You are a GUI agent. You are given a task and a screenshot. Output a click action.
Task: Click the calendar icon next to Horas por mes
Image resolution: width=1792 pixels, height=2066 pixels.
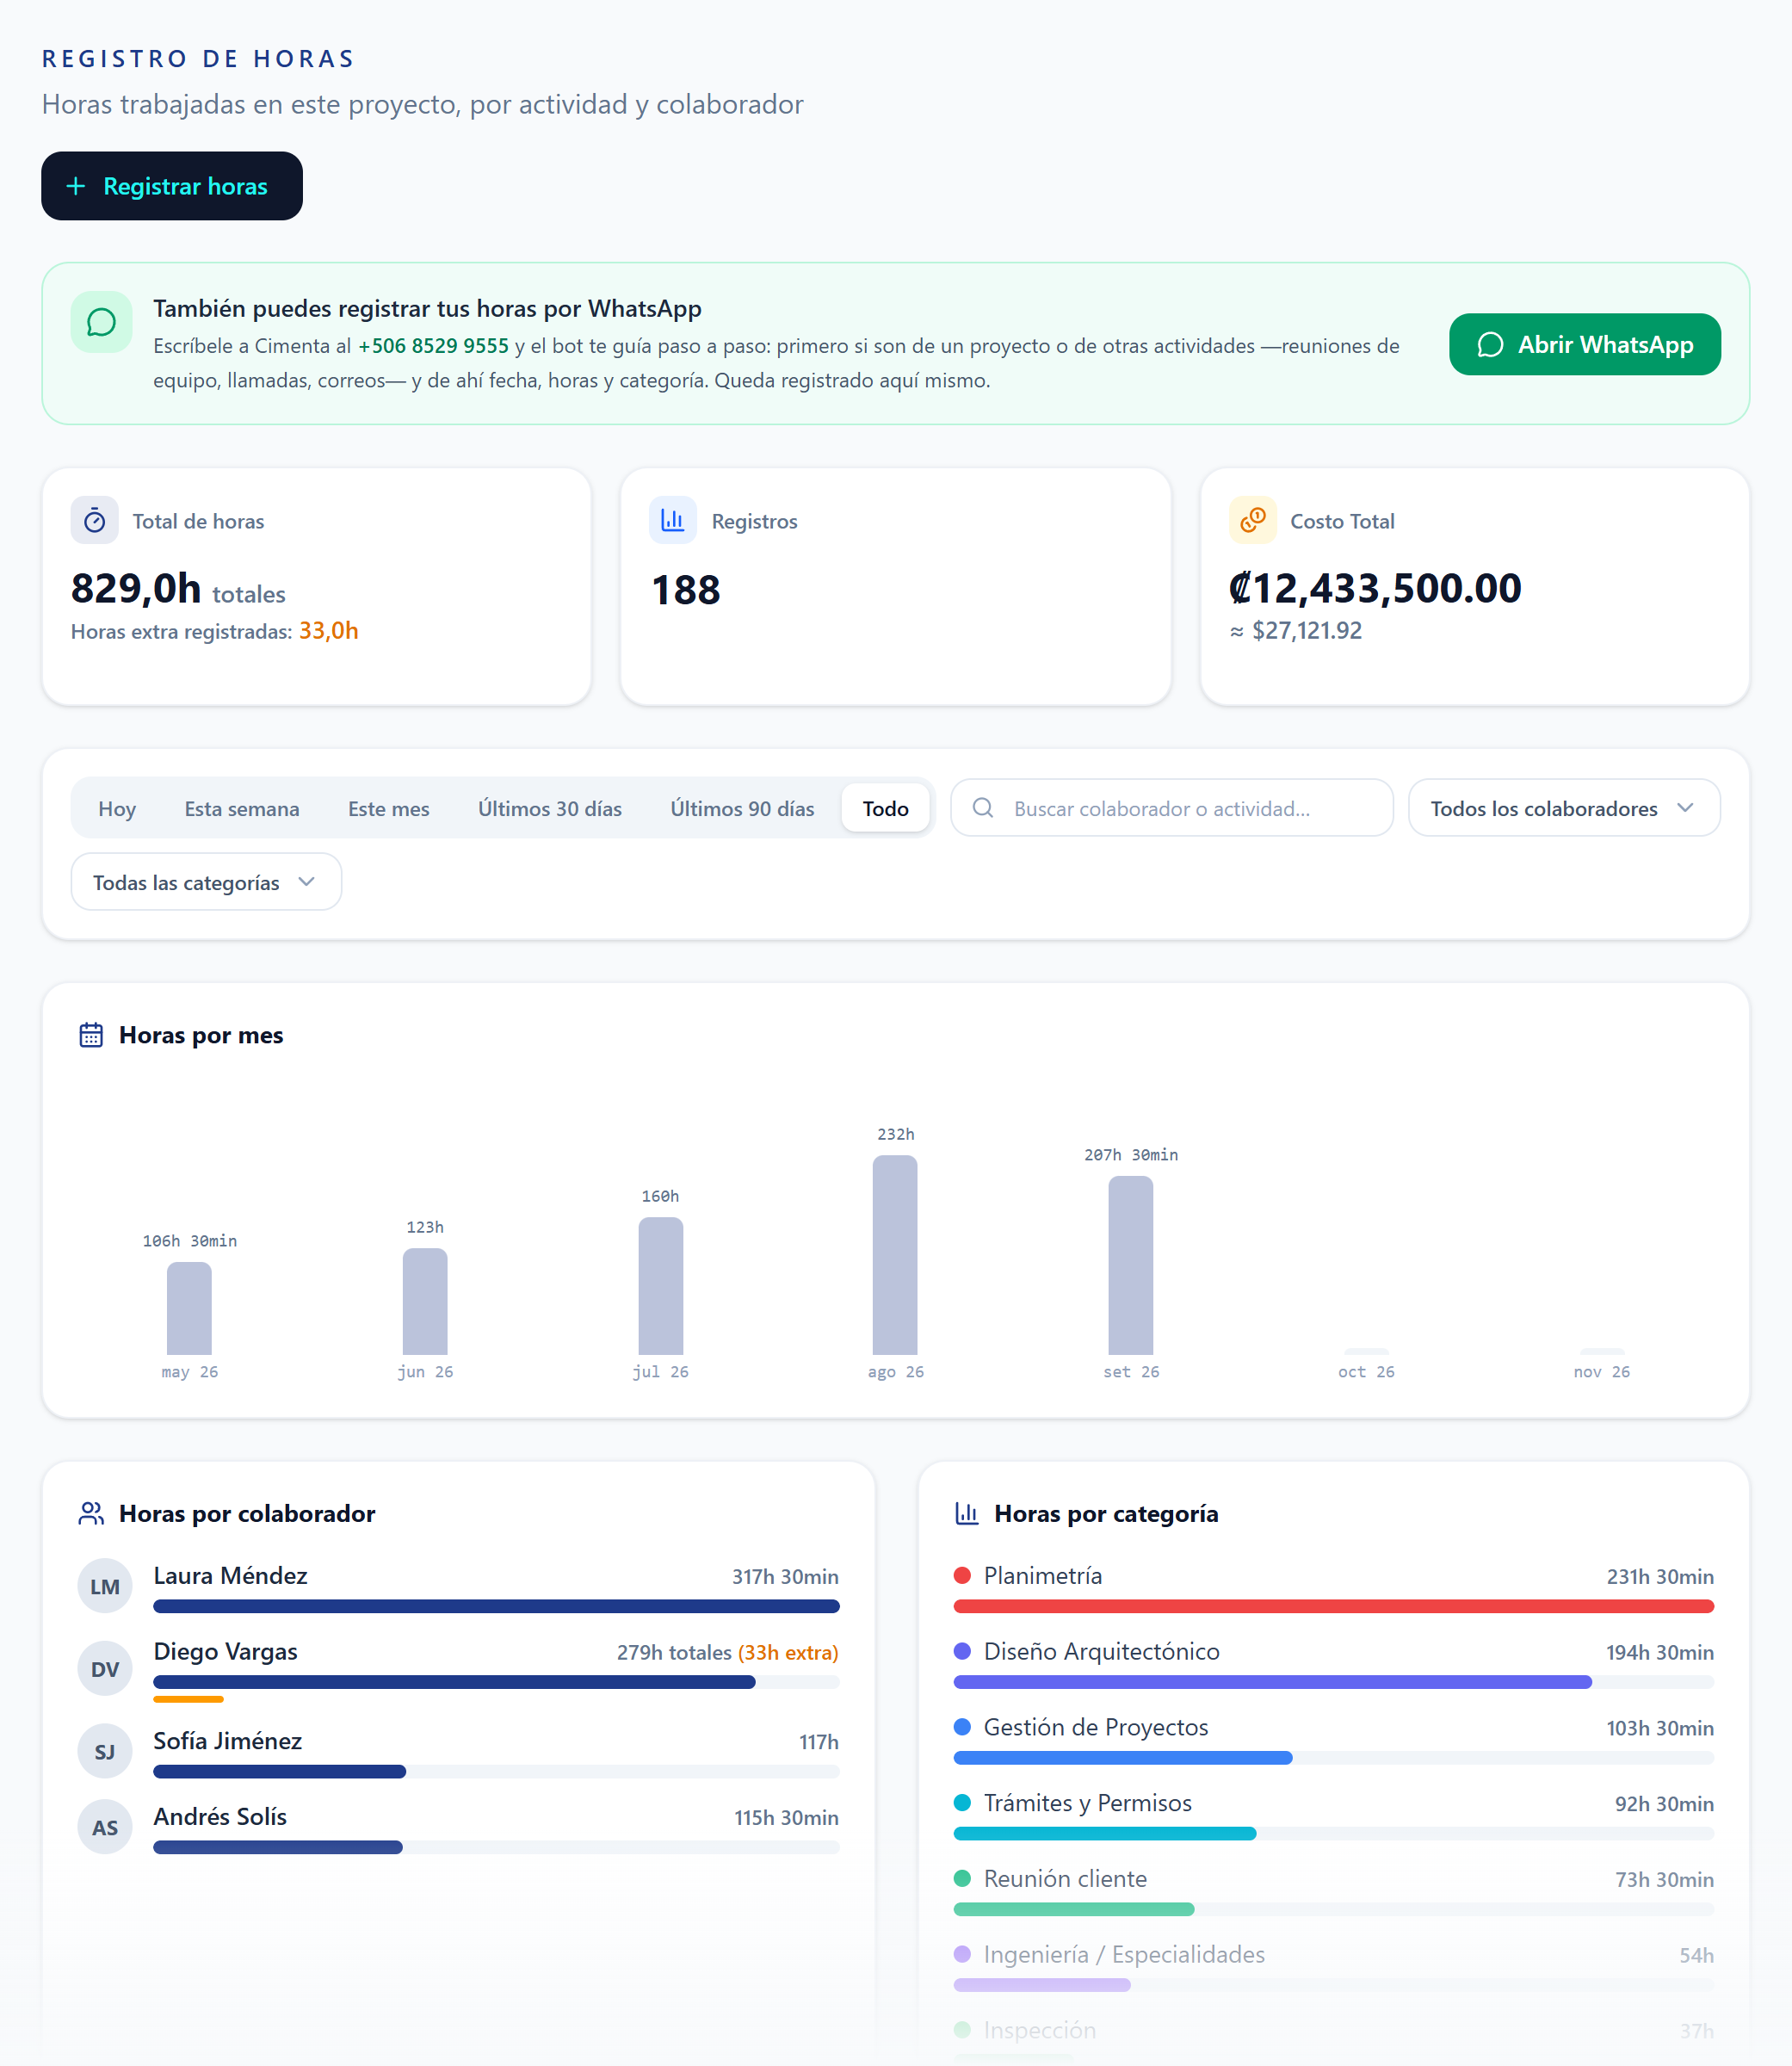click(x=91, y=1034)
